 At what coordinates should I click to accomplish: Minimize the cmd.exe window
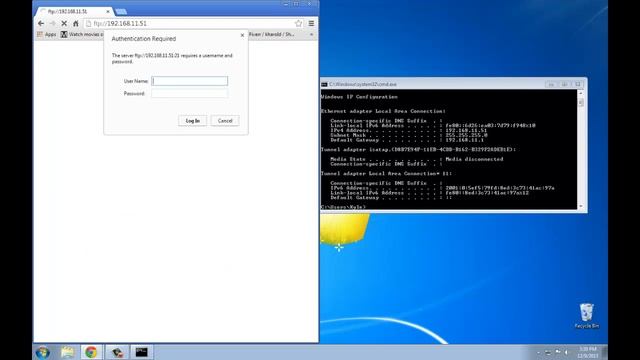551,84
